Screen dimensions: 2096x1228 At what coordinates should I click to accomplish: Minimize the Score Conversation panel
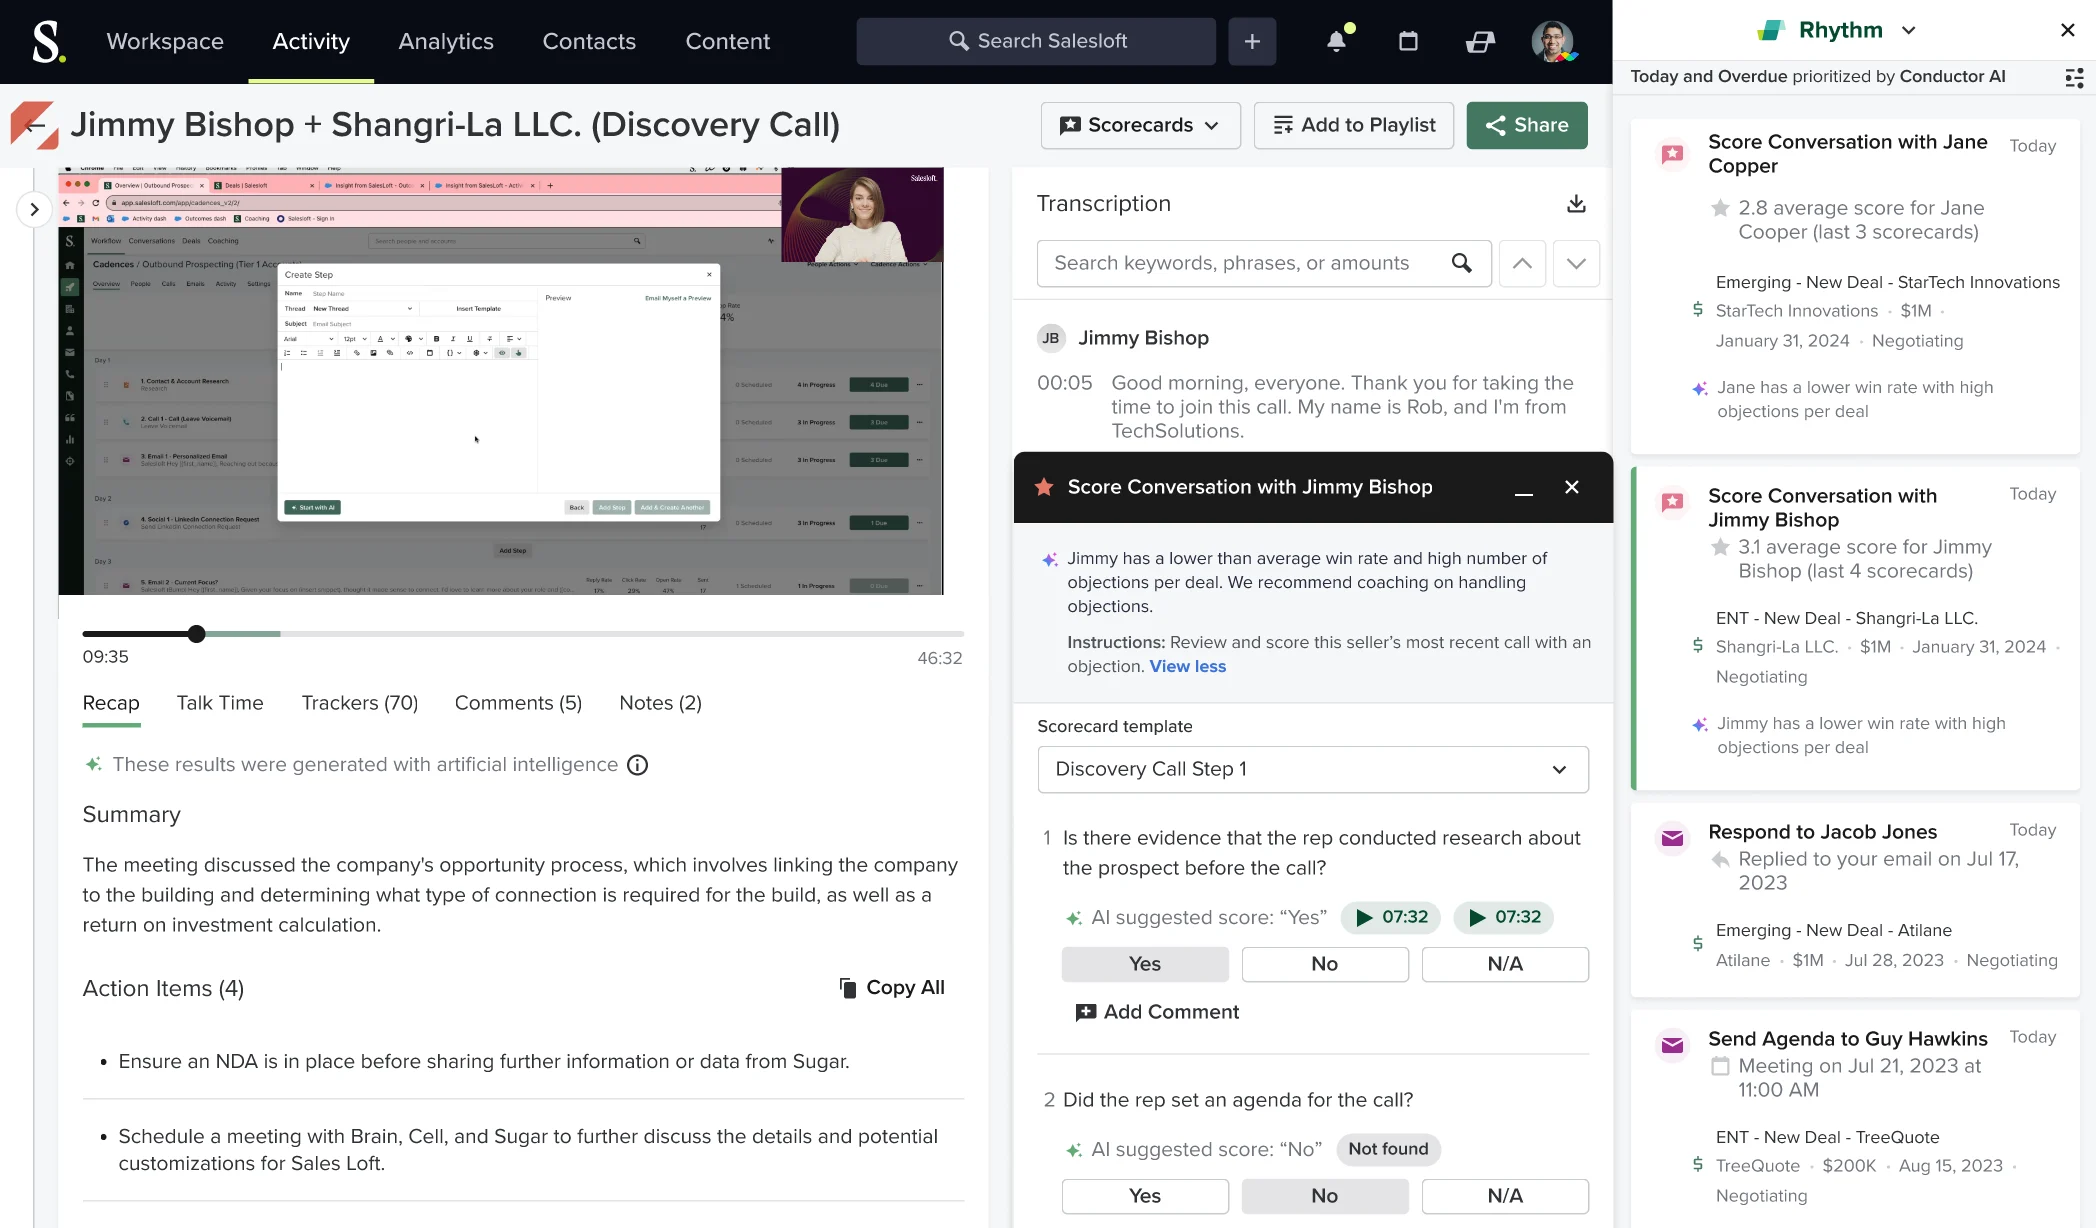[1524, 488]
